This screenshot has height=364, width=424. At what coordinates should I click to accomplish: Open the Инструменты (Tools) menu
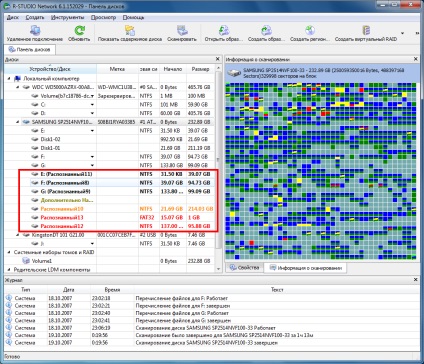pyautogui.click(x=67, y=17)
